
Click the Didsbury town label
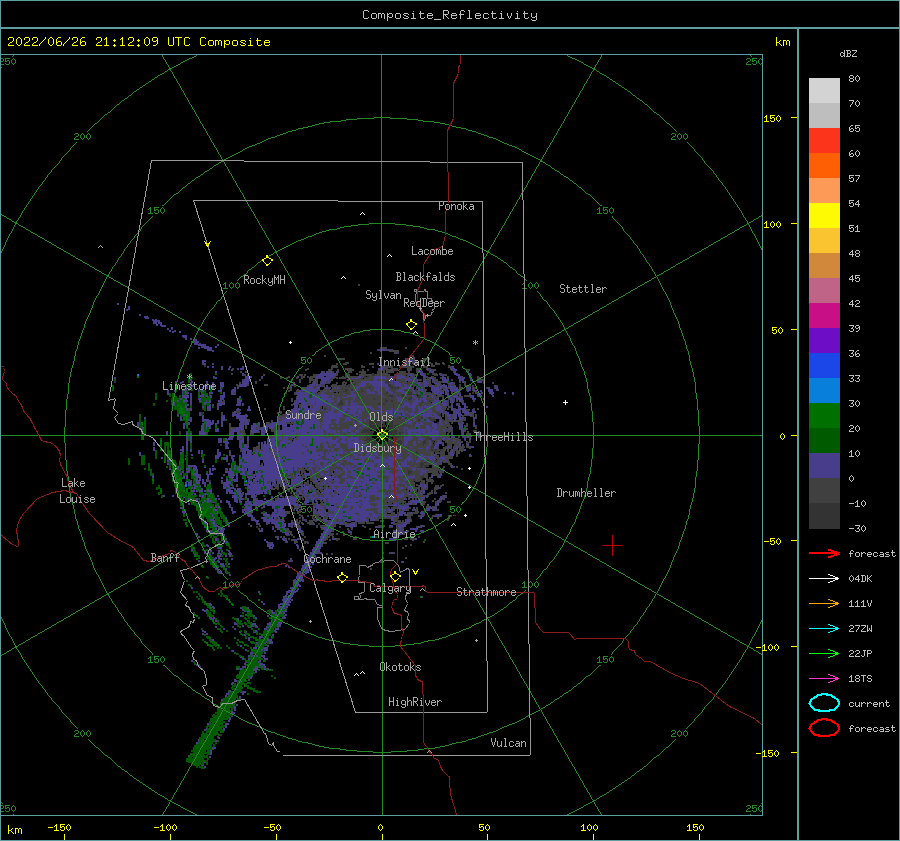click(x=378, y=448)
